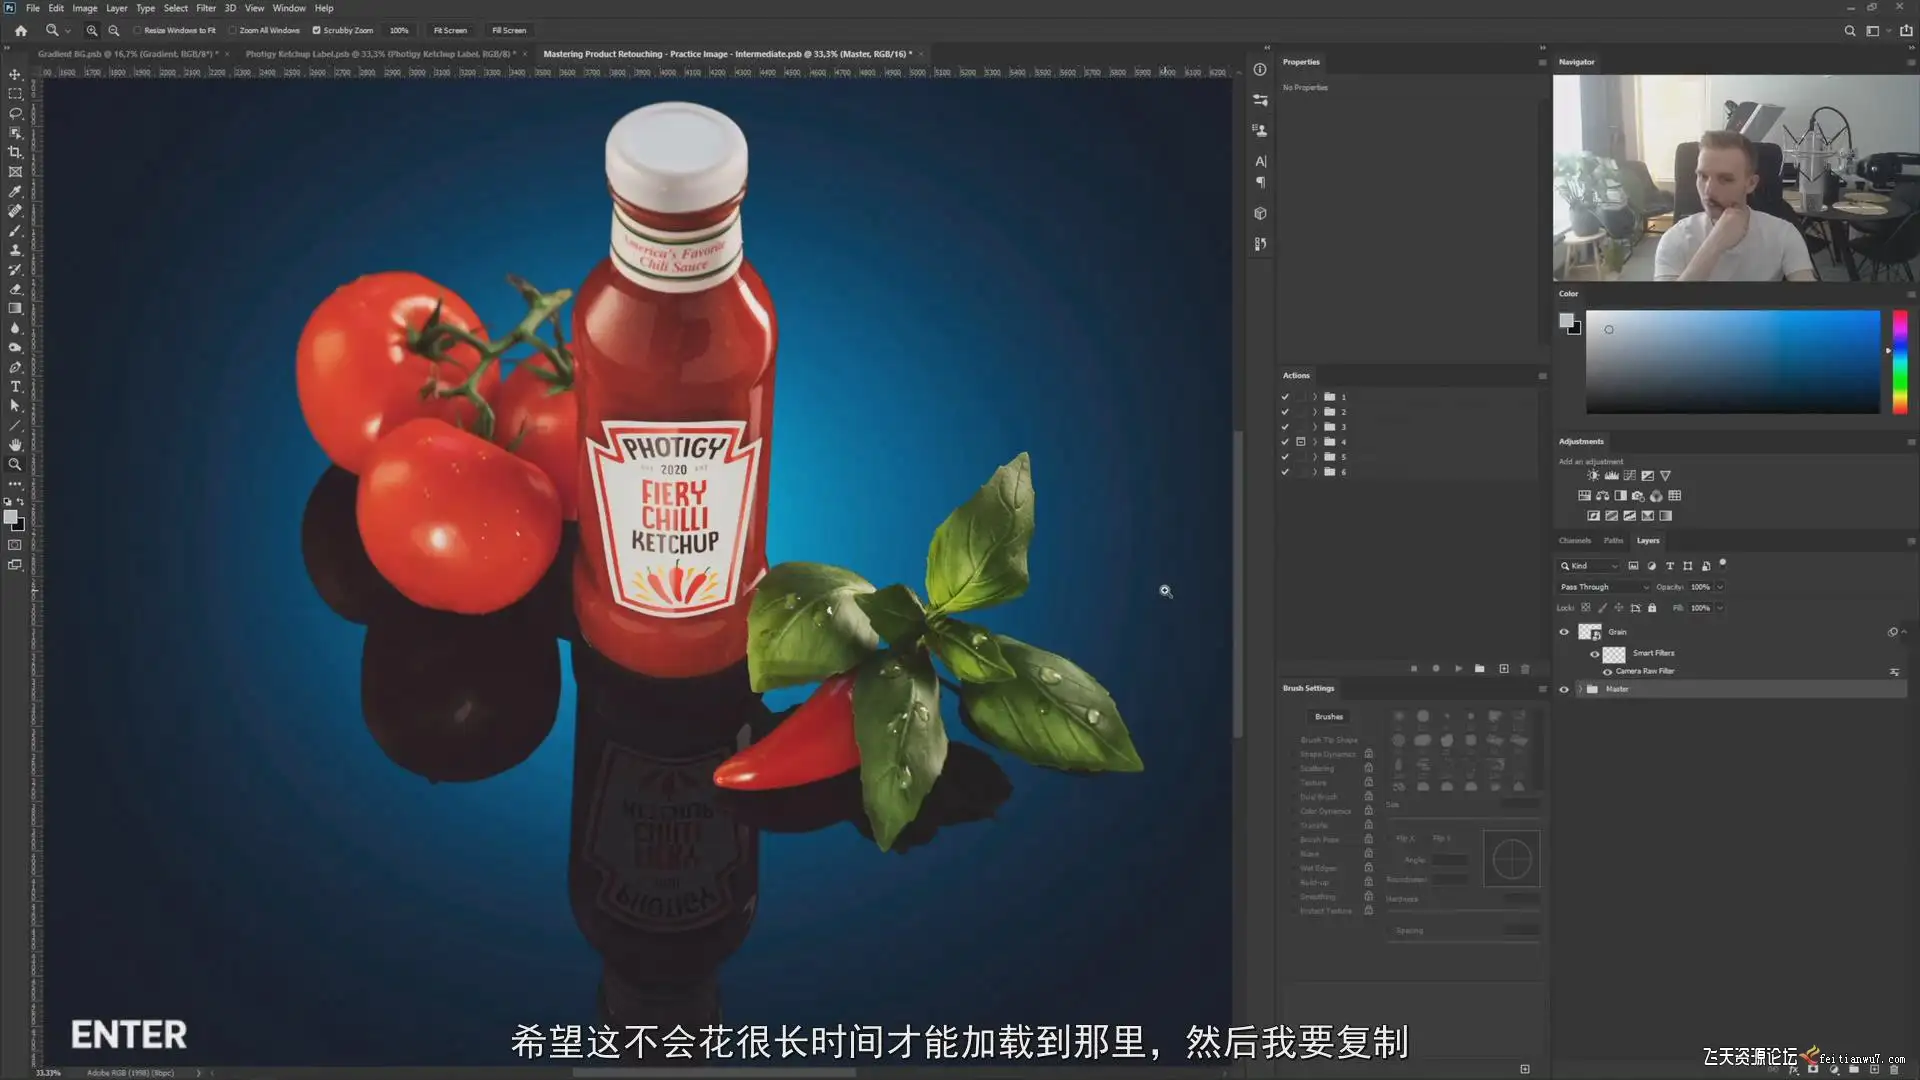Open the Pass Through blend mode dropdown
The width and height of the screenshot is (1920, 1080).
click(x=1604, y=587)
